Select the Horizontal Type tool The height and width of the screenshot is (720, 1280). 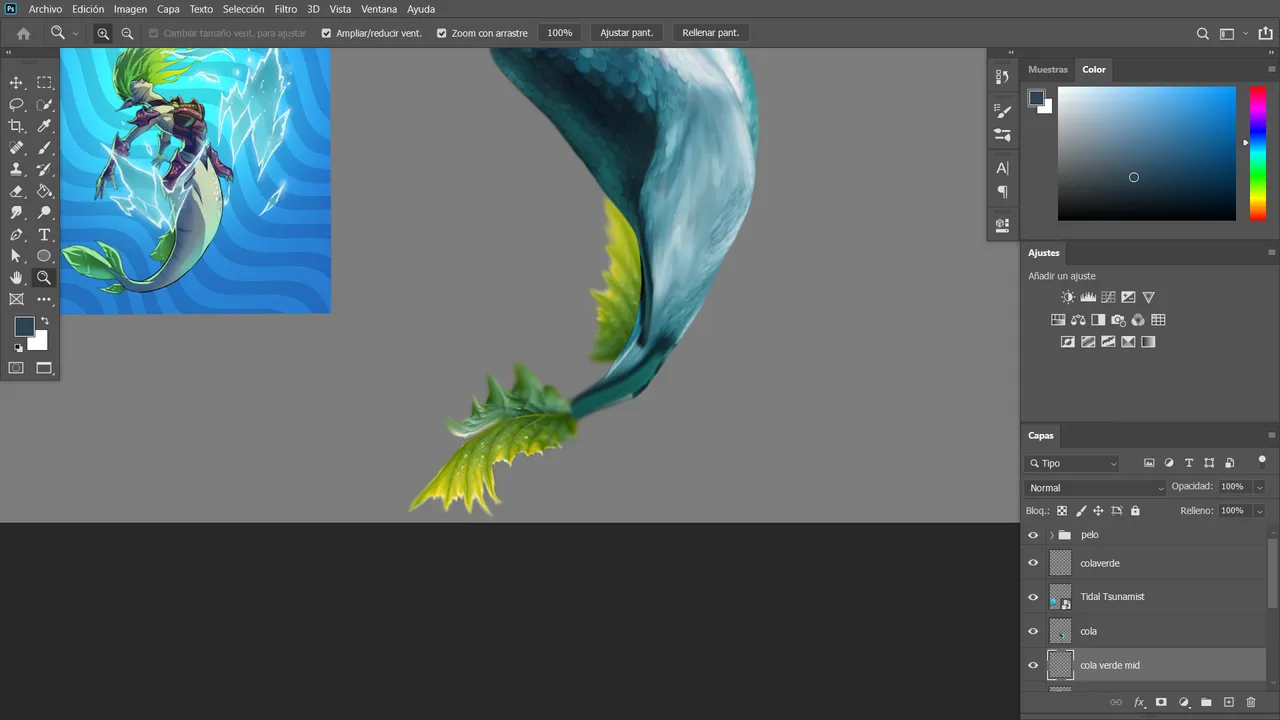pos(44,235)
